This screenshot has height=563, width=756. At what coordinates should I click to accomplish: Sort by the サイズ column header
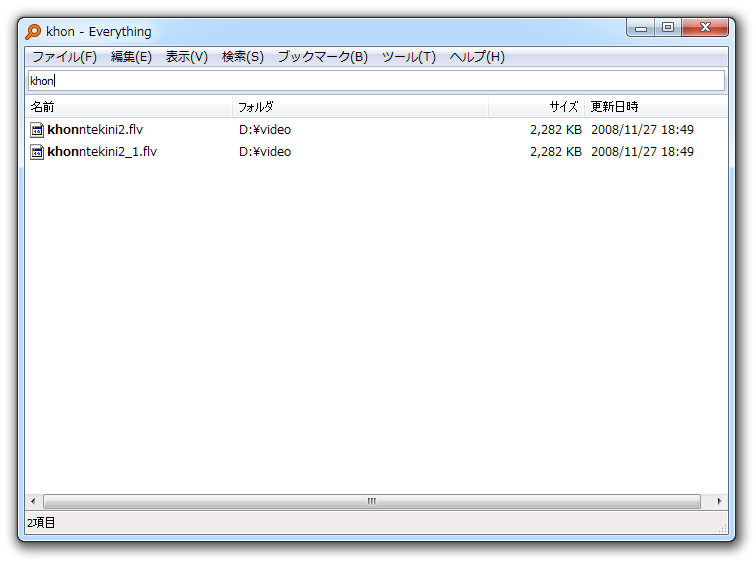pos(537,107)
